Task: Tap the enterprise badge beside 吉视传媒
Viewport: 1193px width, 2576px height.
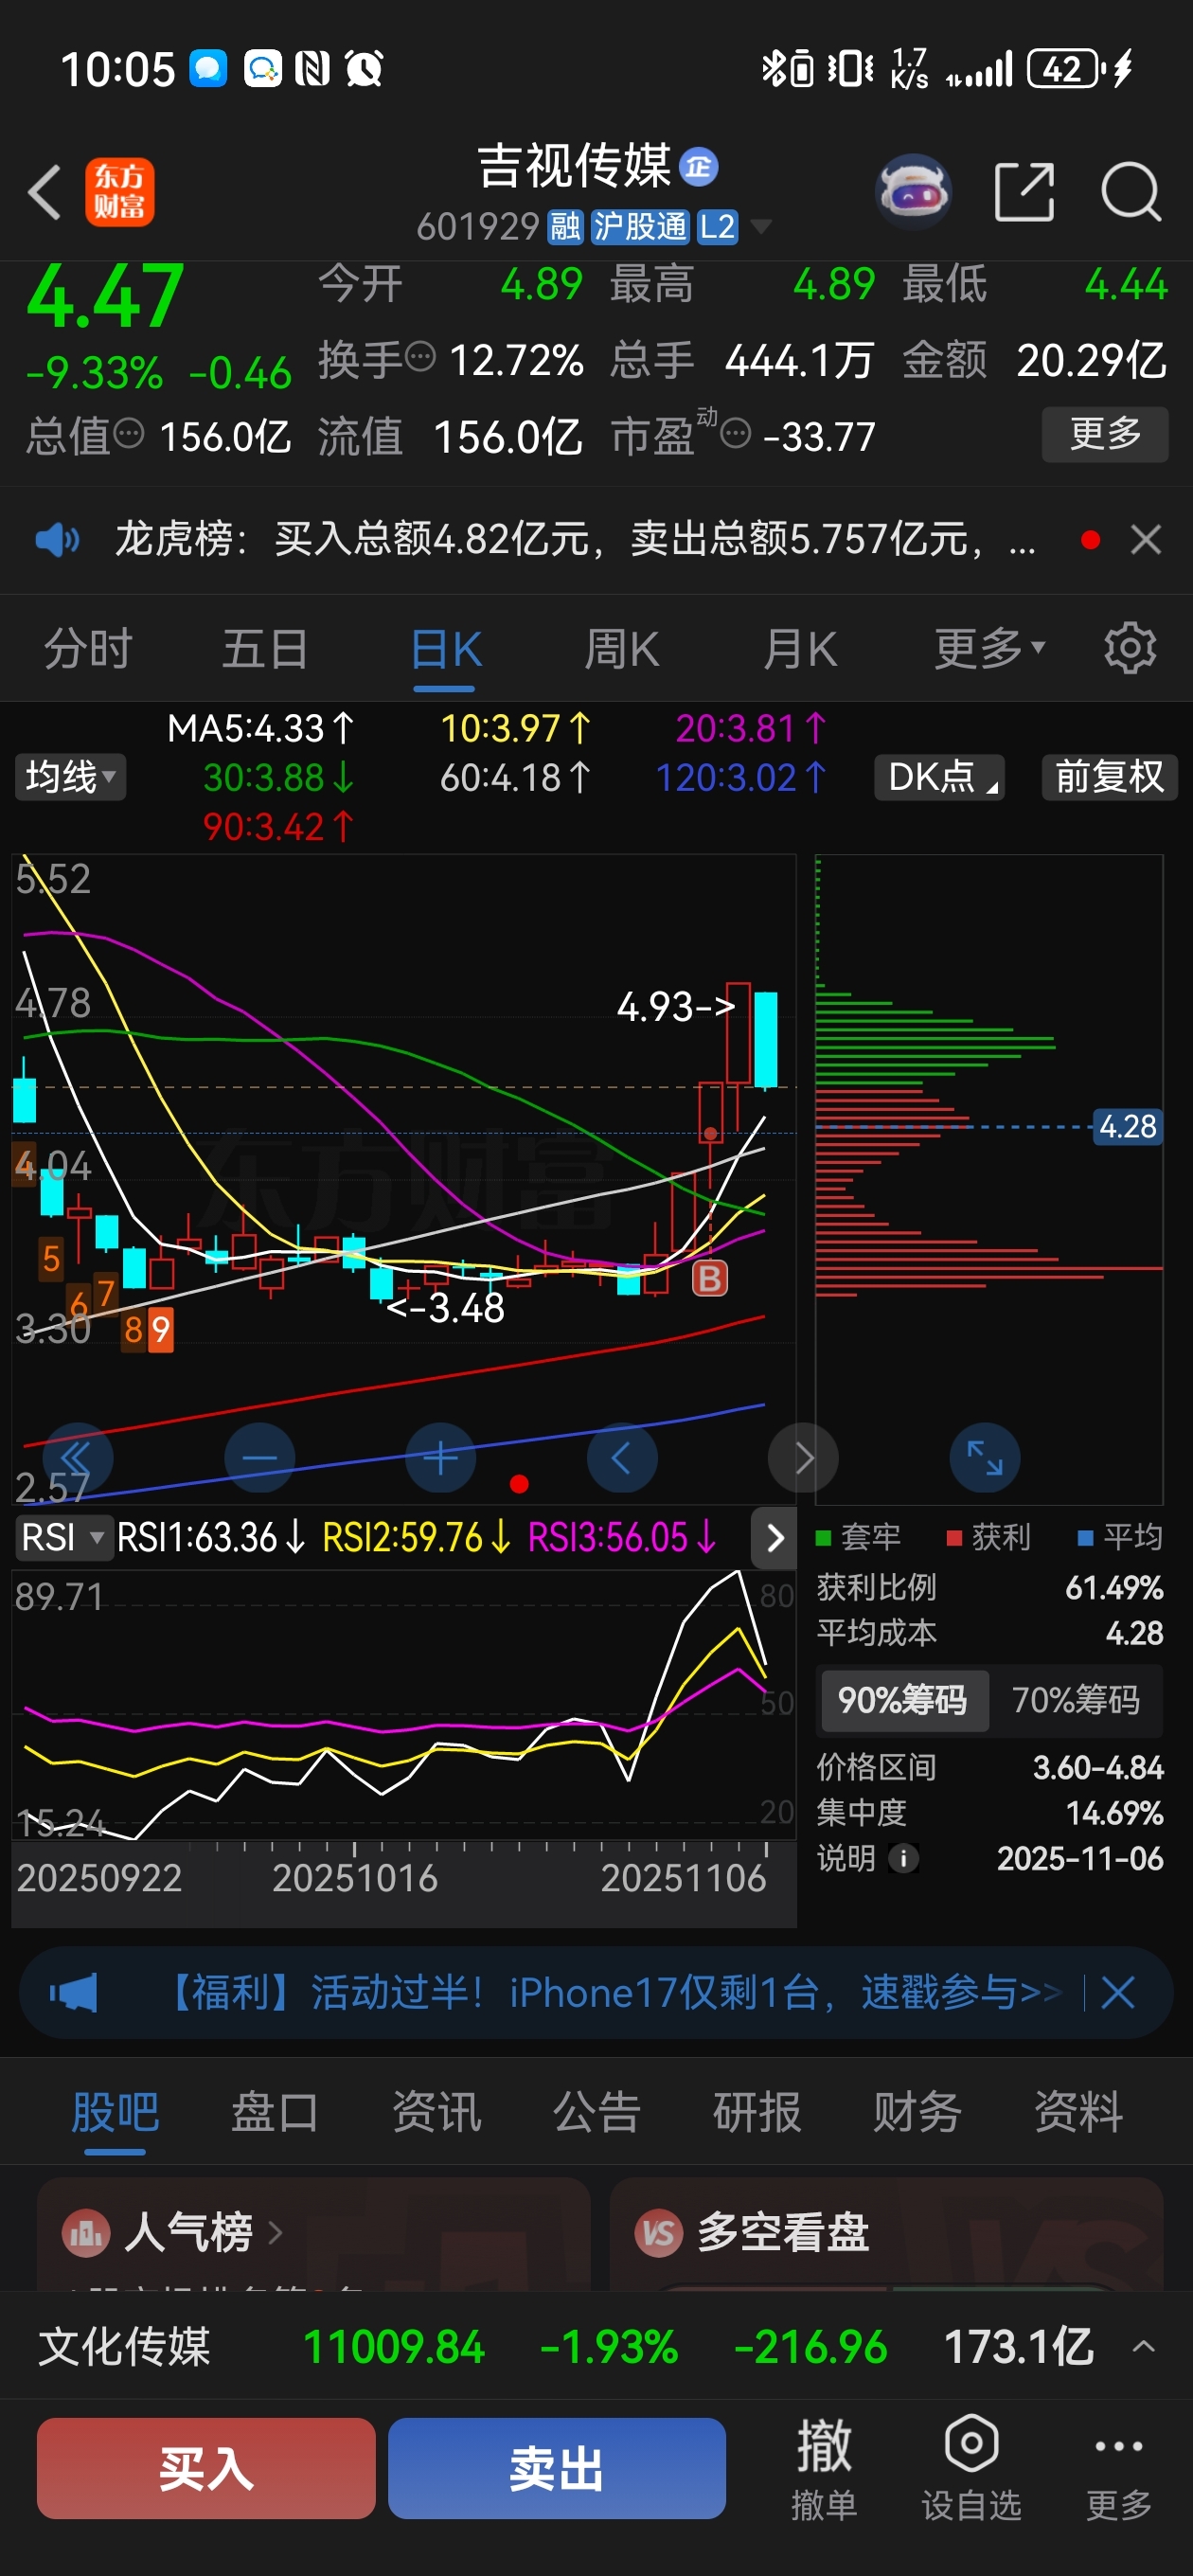Action: (x=698, y=167)
